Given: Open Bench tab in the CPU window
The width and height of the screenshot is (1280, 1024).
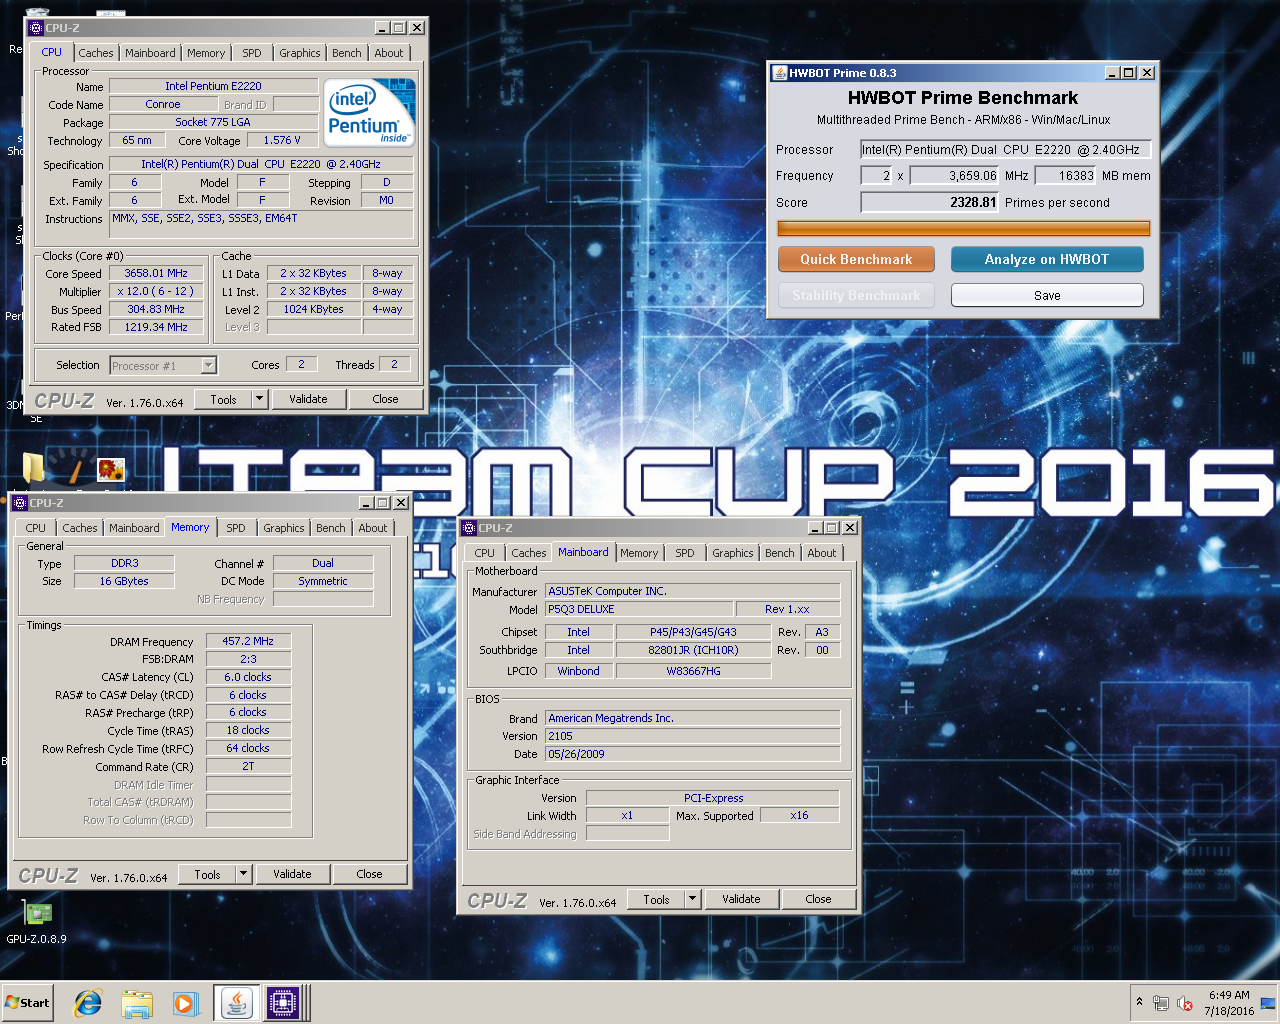Looking at the screenshot, I should tap(347, 53).
